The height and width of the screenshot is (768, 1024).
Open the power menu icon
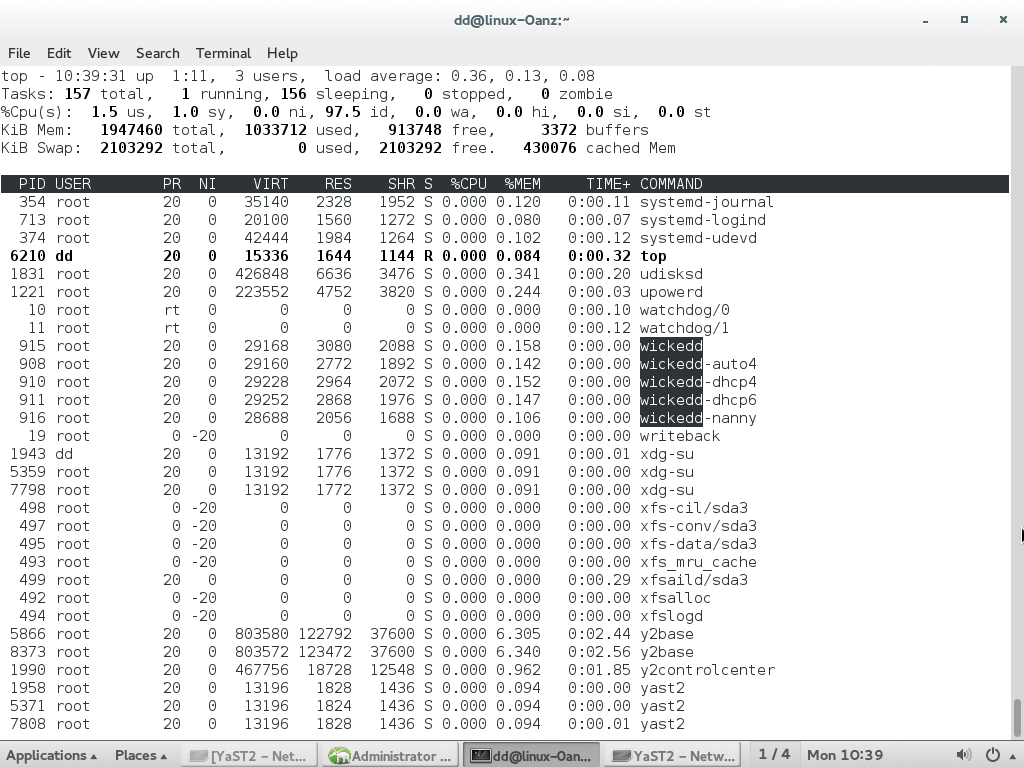pyautogui.click(x=993, y=755)
